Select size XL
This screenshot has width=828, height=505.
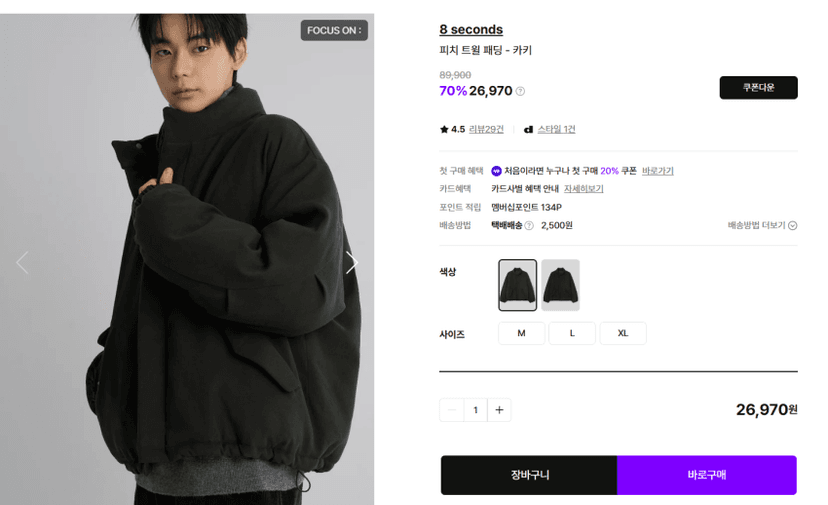tap(623, 333)
